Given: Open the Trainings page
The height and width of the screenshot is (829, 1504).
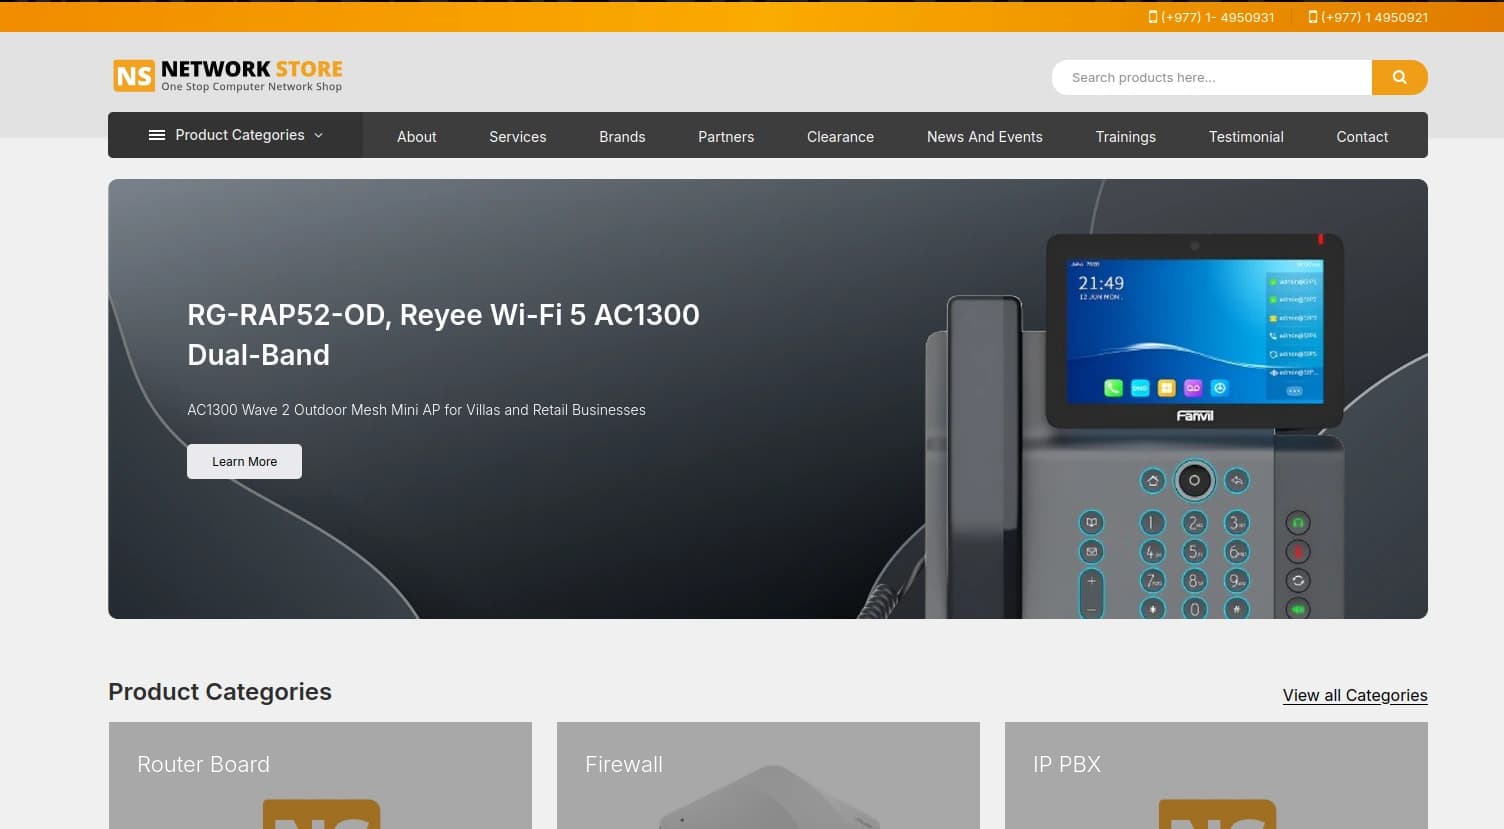Looking at the screenshot, I should point(1125,137).
